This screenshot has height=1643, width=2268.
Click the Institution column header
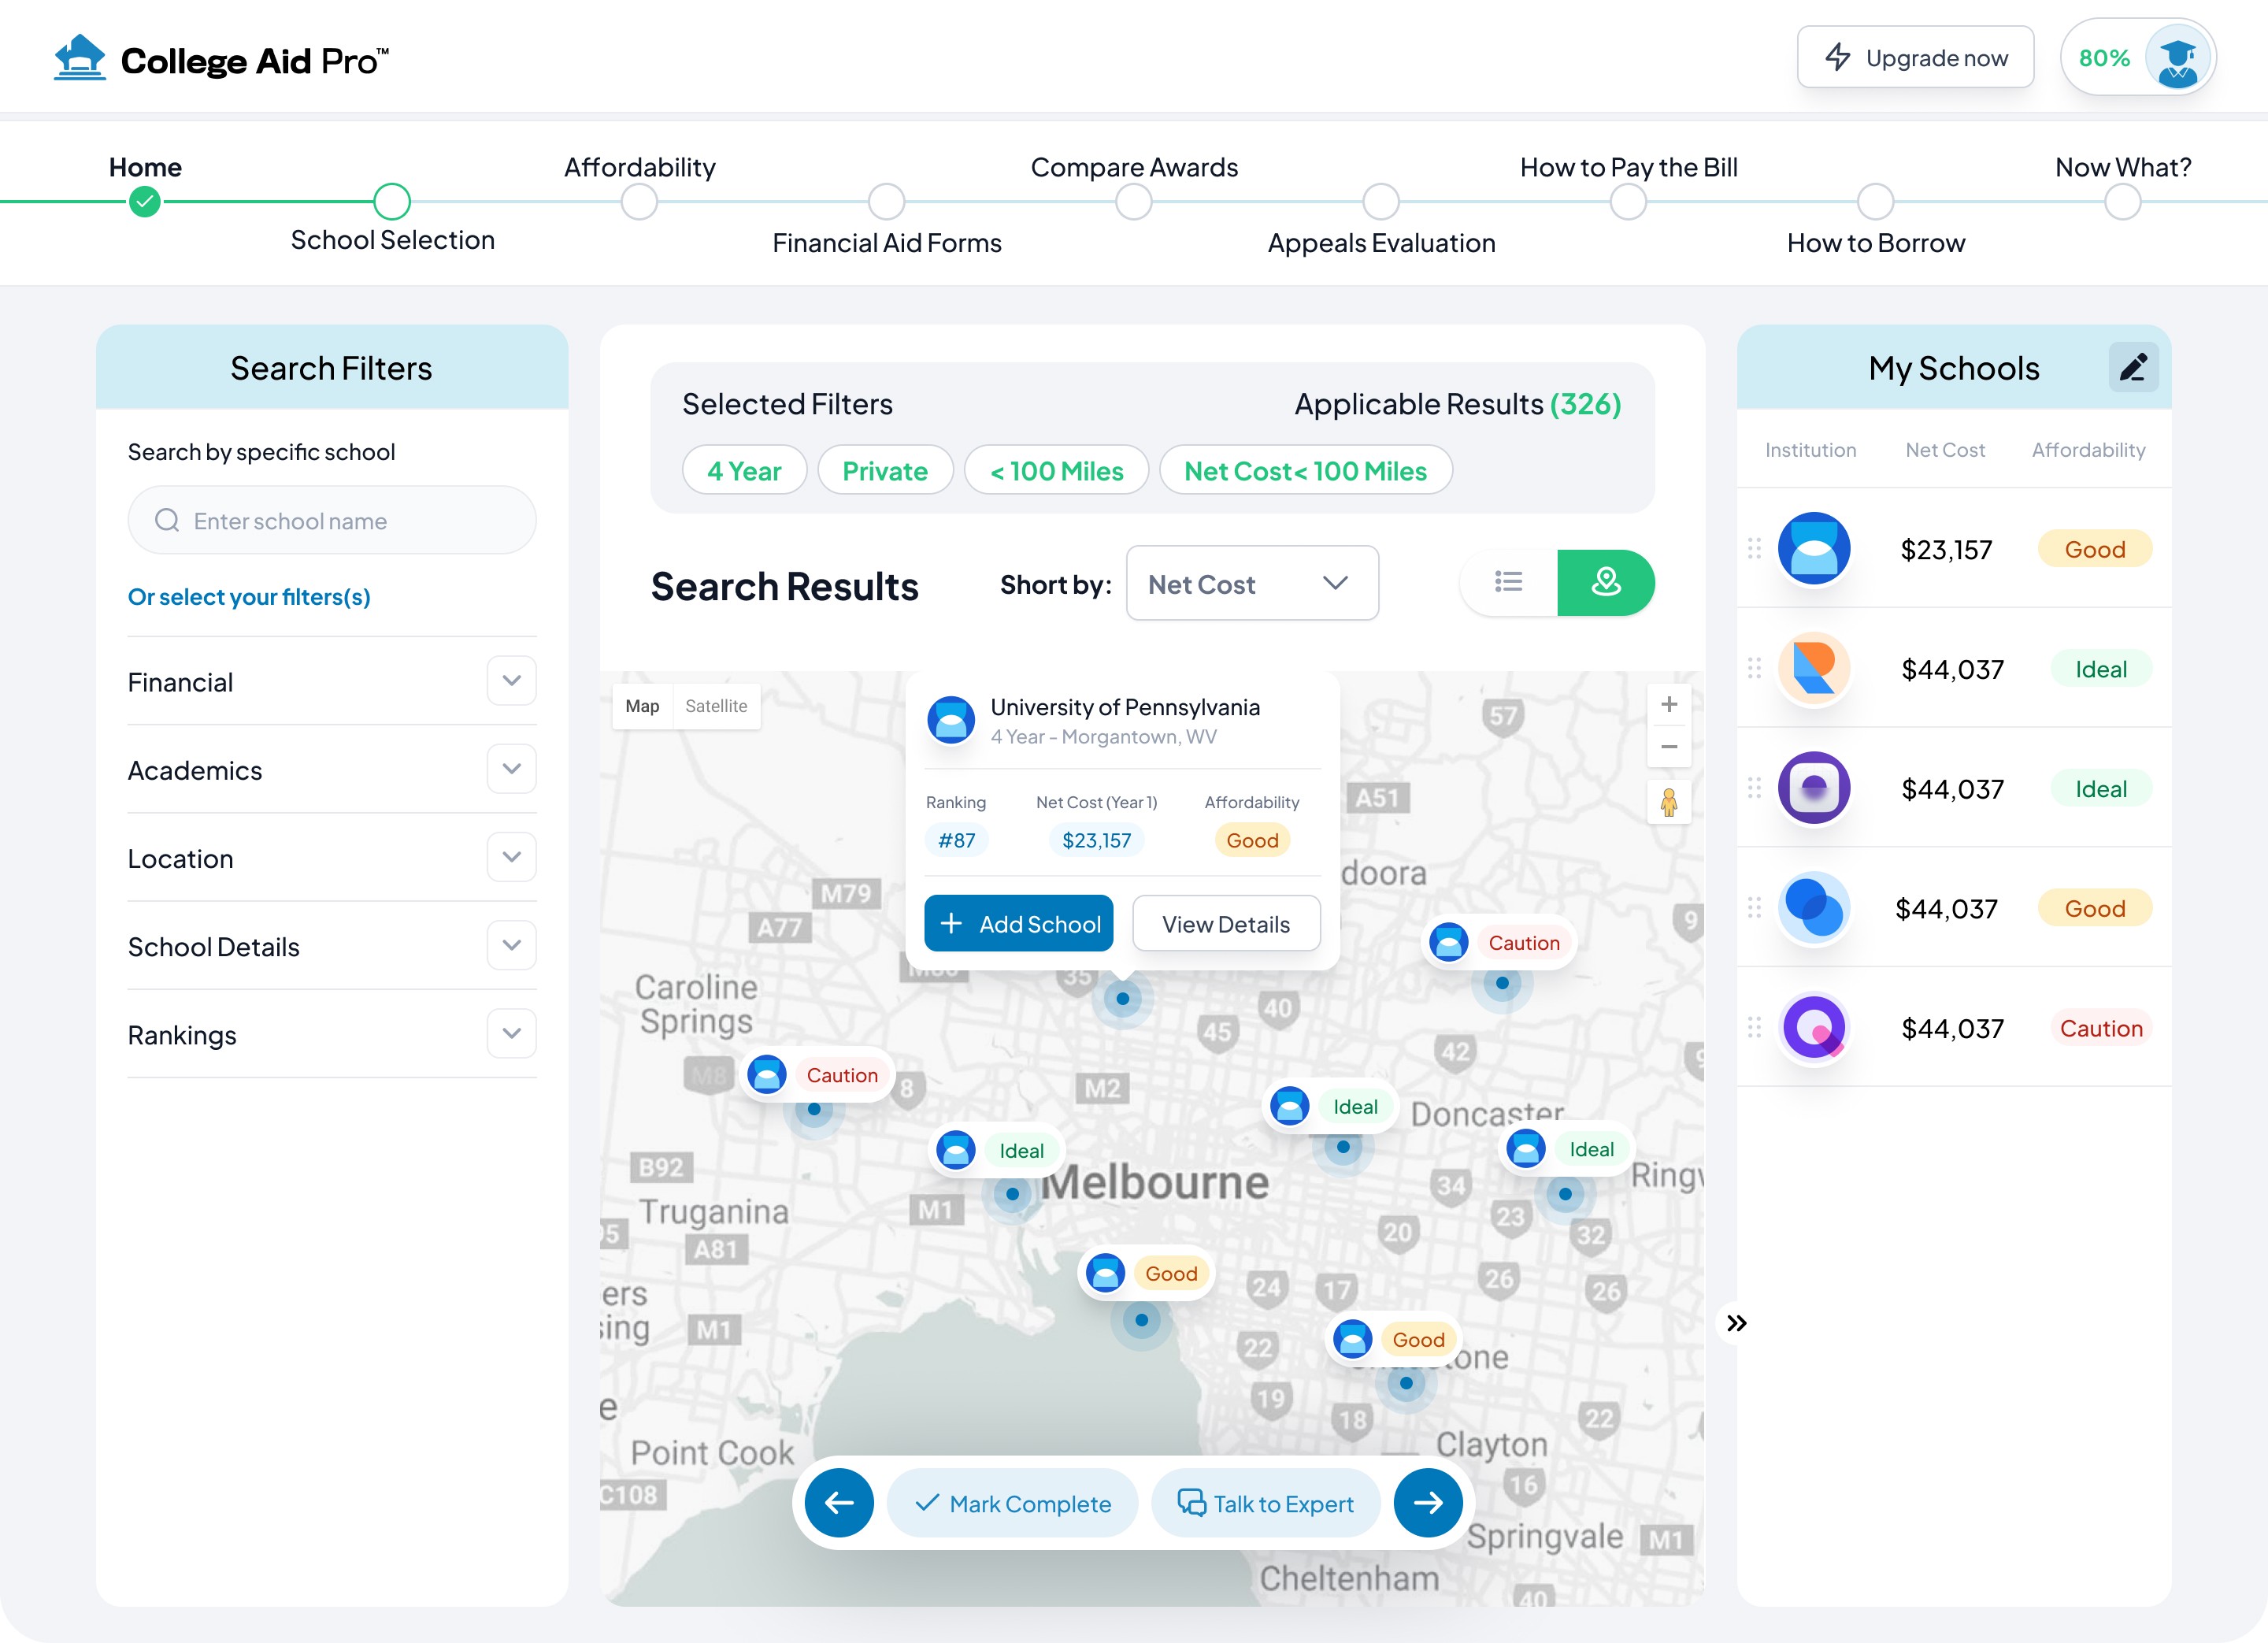point(1810,450)
